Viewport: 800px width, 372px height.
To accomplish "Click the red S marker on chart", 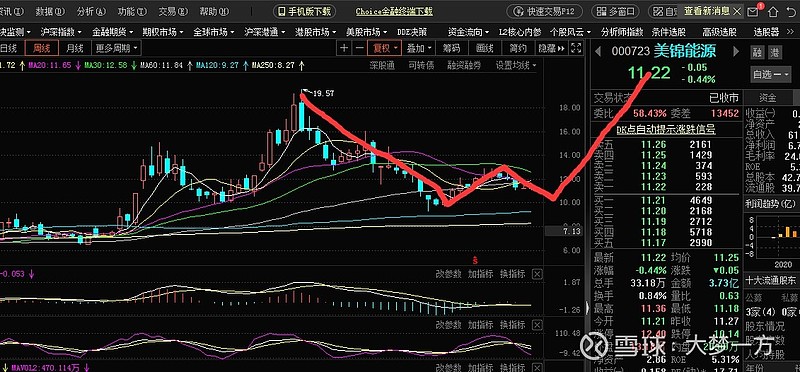I will pyautogui.click(x=474, y=260).
